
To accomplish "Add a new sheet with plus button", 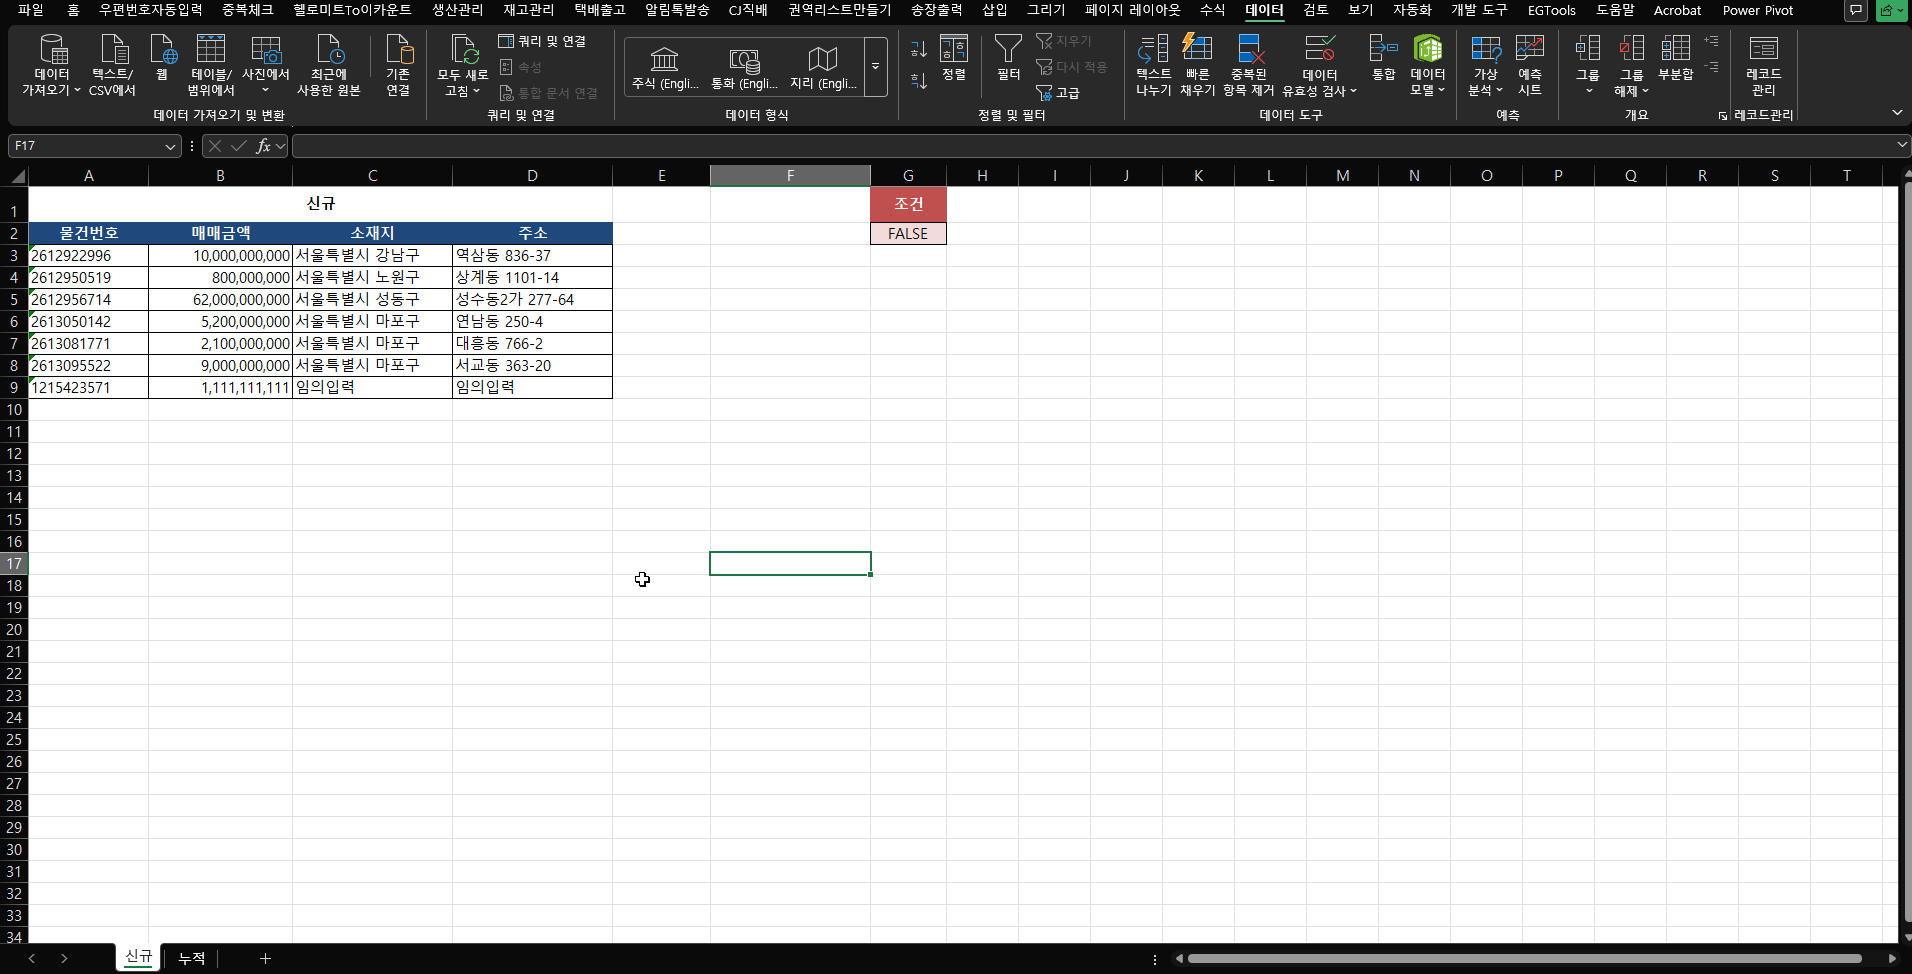I will pos(265,958).
